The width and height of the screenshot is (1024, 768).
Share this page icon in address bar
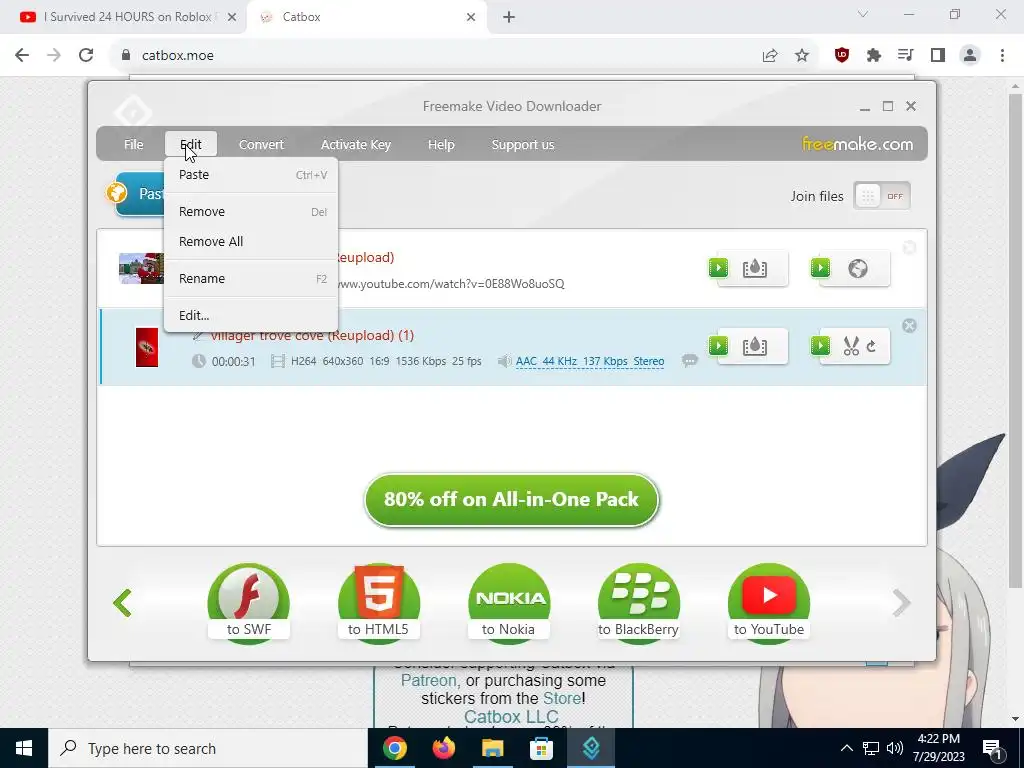[770, 56]
